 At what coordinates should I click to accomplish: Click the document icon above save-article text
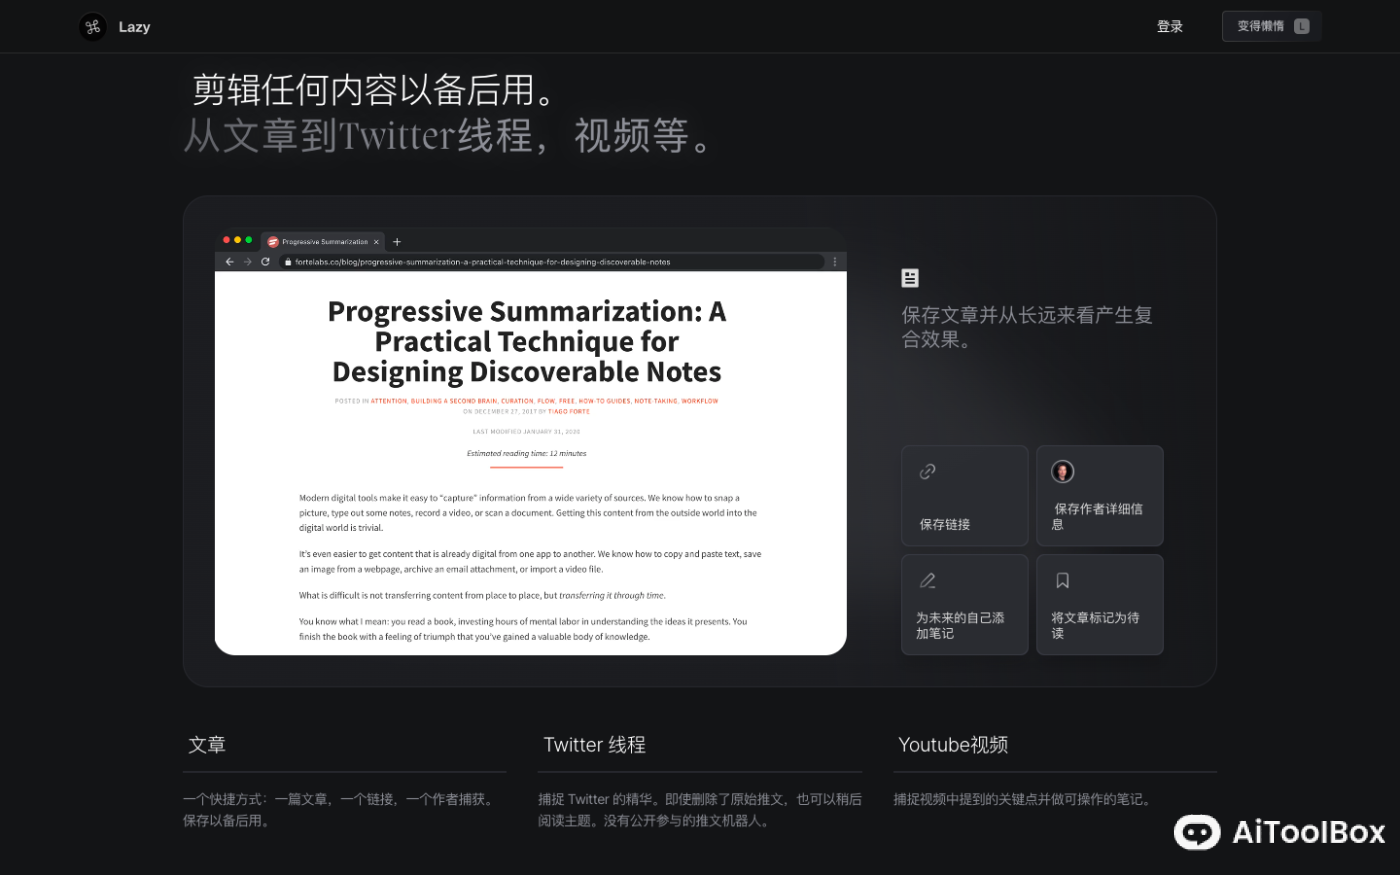(910, 278)
